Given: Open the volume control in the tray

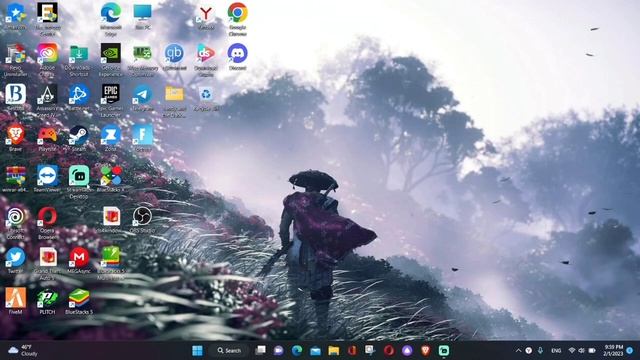Looking at the screenshot, I should pos(582,351).
